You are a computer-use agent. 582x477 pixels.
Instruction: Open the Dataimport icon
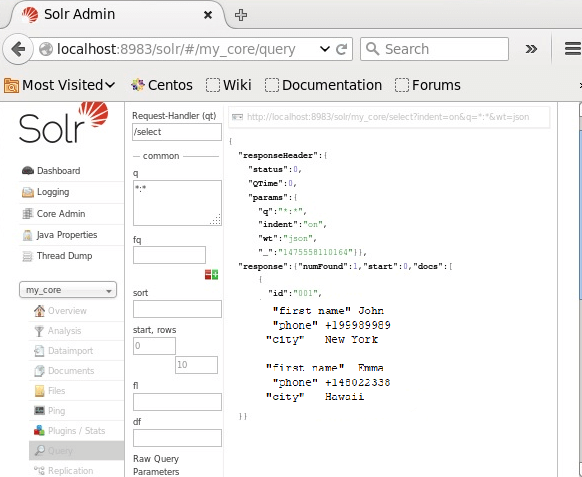(39, 351)
